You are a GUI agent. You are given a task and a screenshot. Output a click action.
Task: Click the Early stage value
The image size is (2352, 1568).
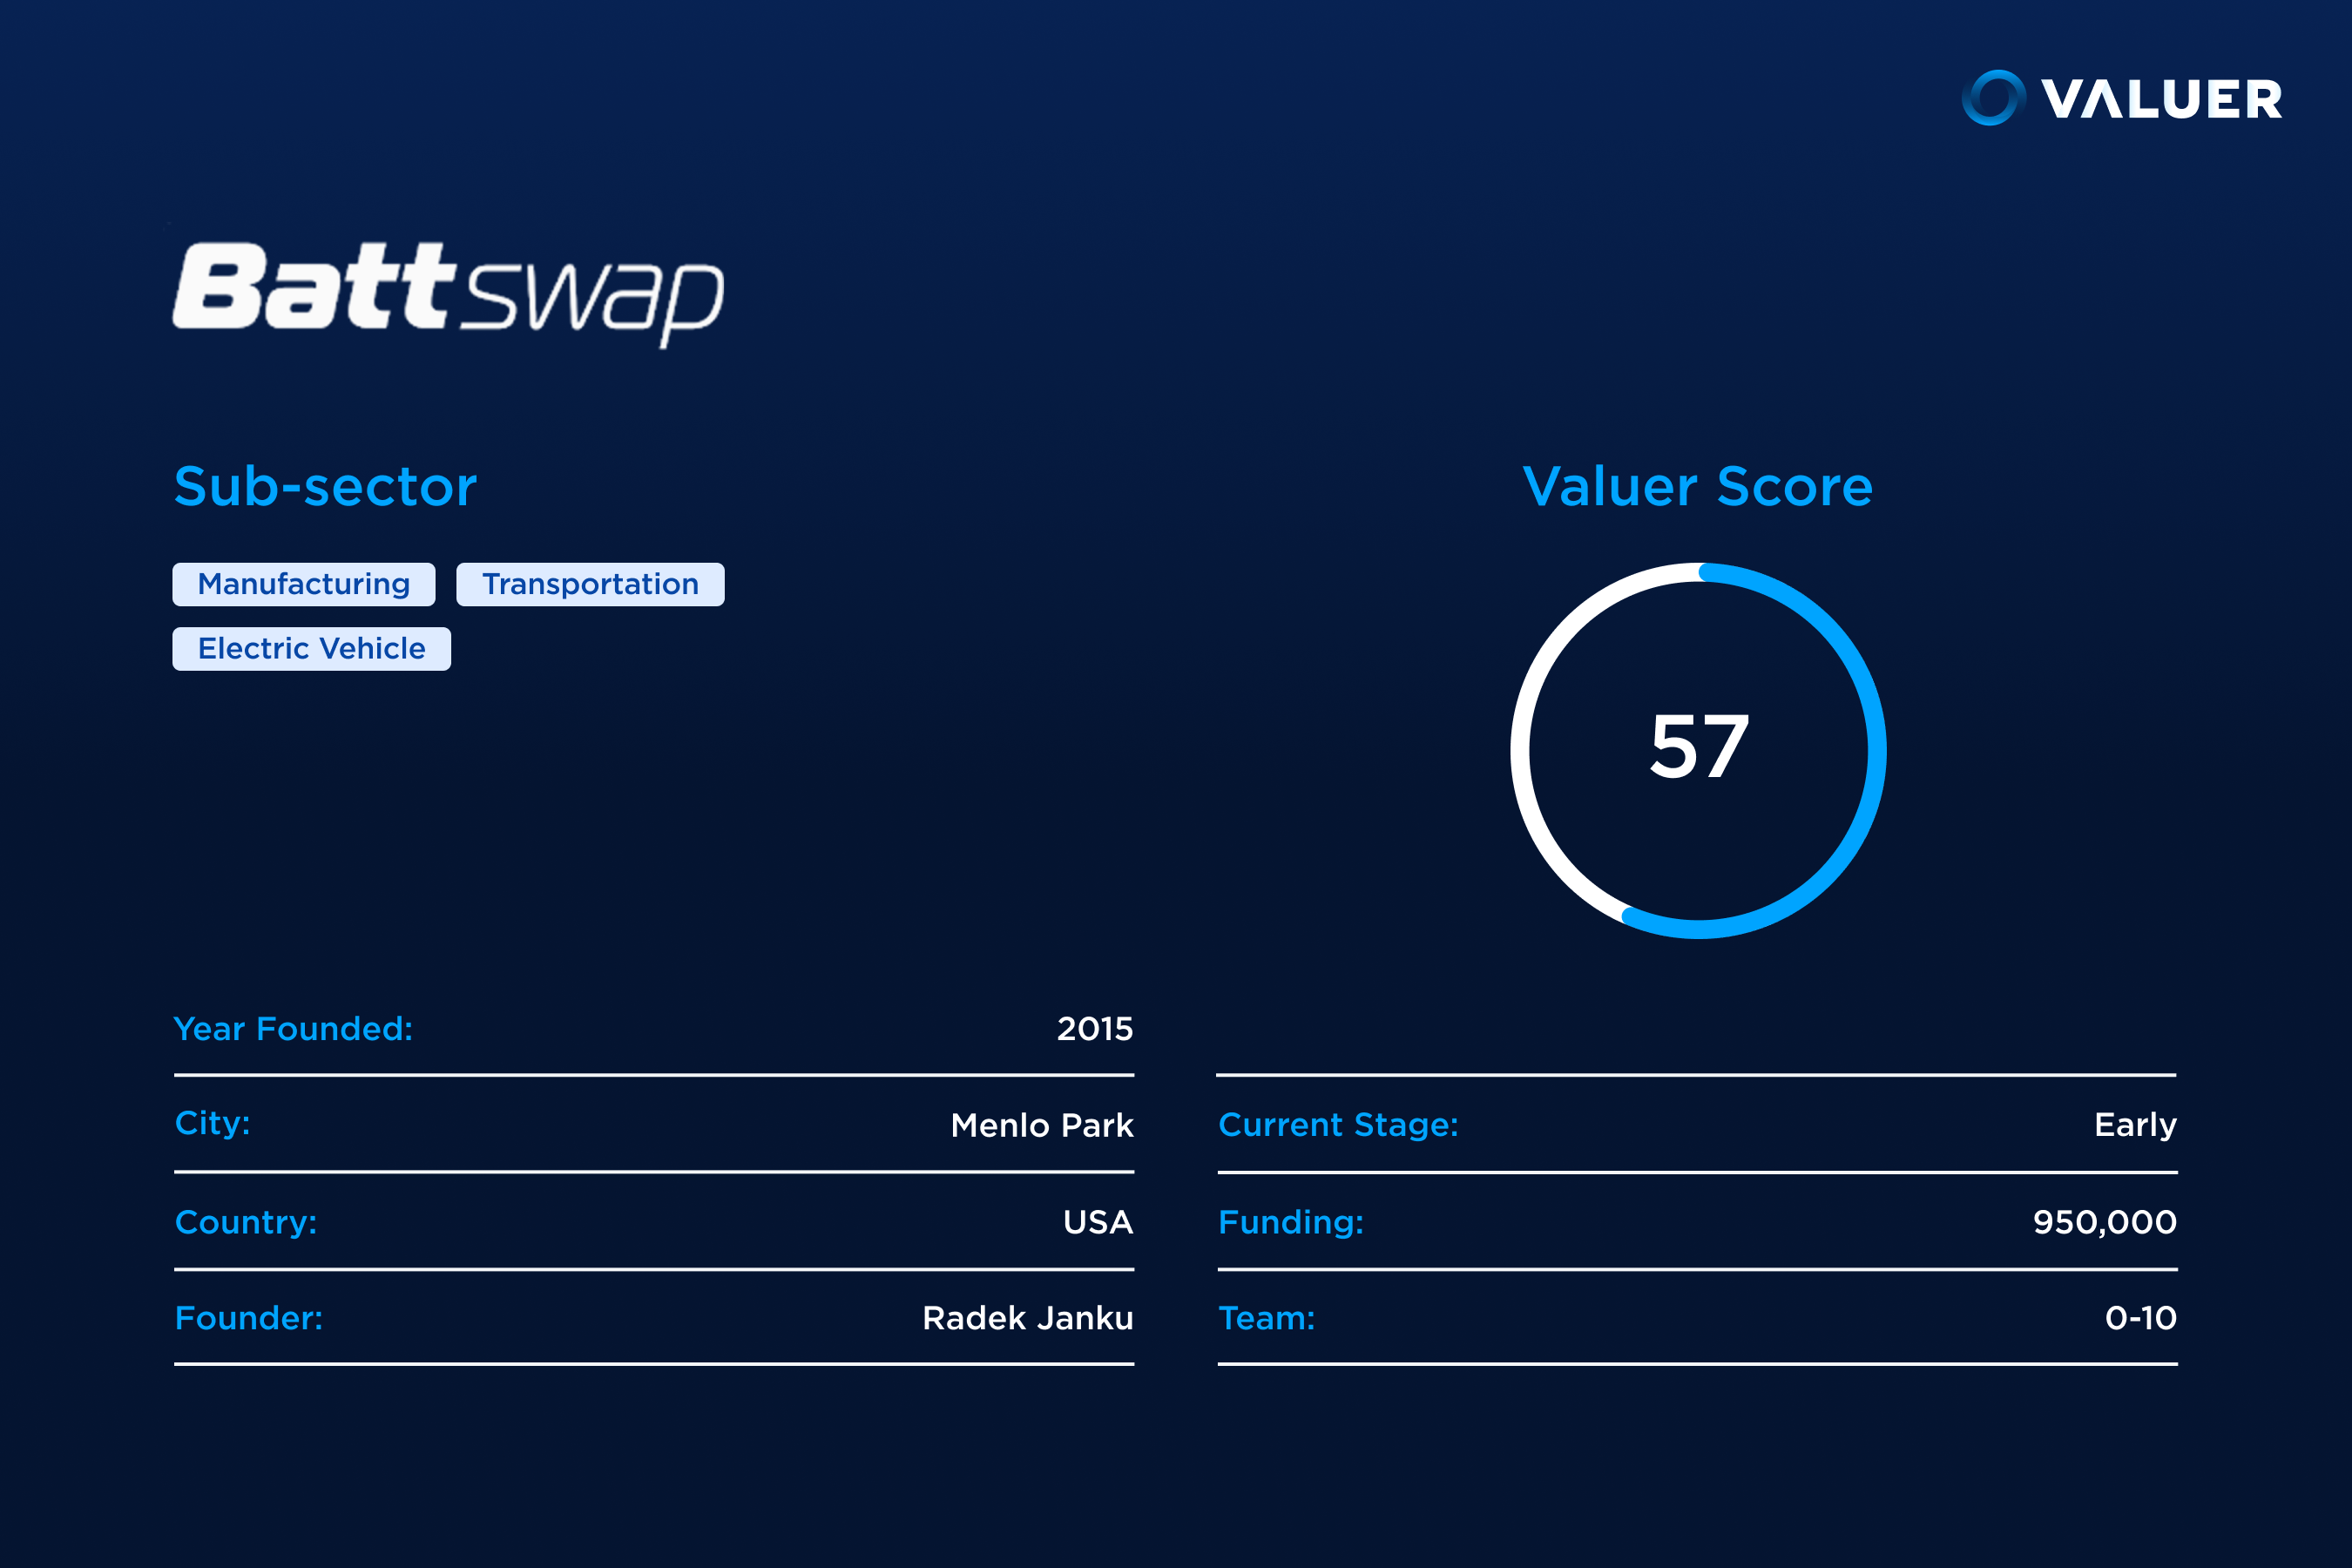point(2135,1125)
